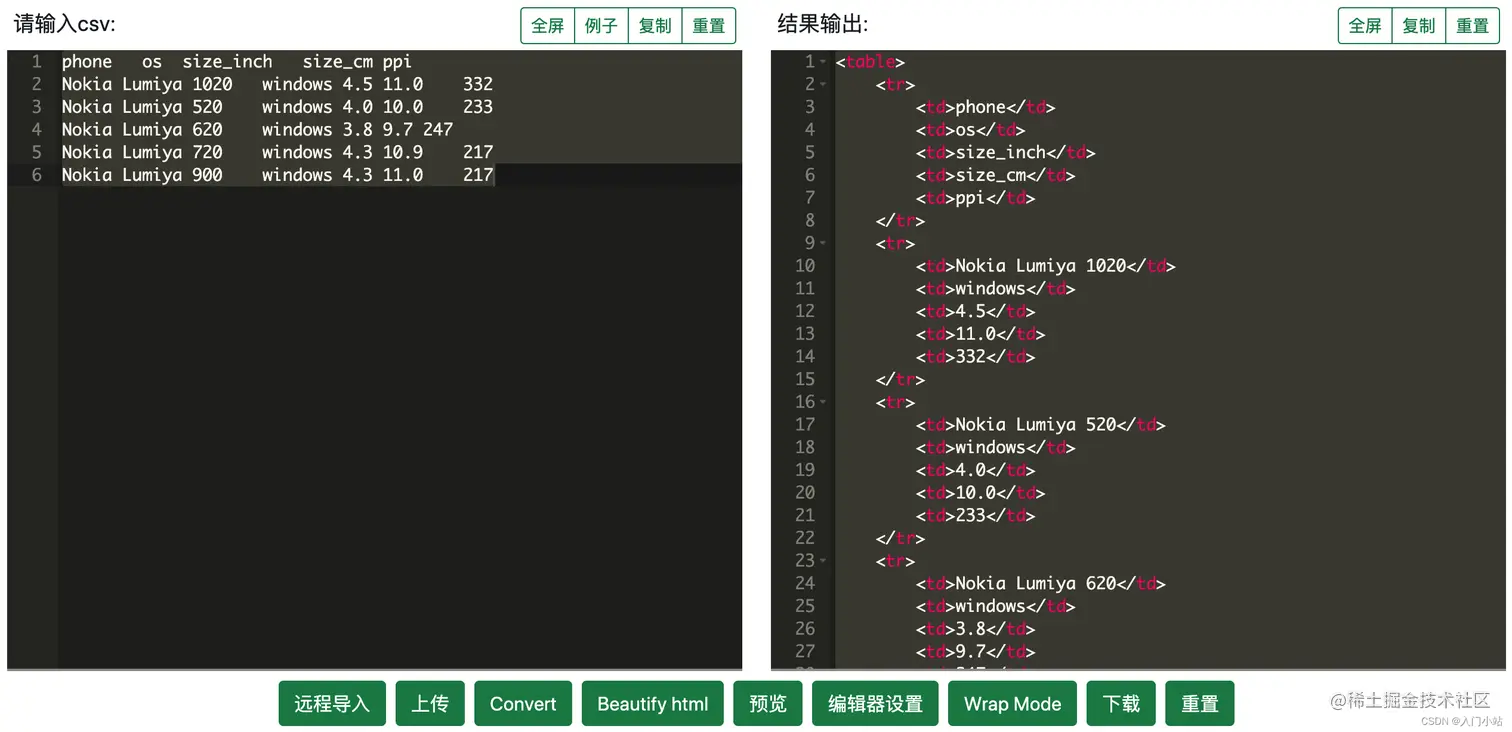The height and width of the screenshot is (732, 1512).
Task: Collapse the table element fold arrow on line 1
Action: point(824,61)
